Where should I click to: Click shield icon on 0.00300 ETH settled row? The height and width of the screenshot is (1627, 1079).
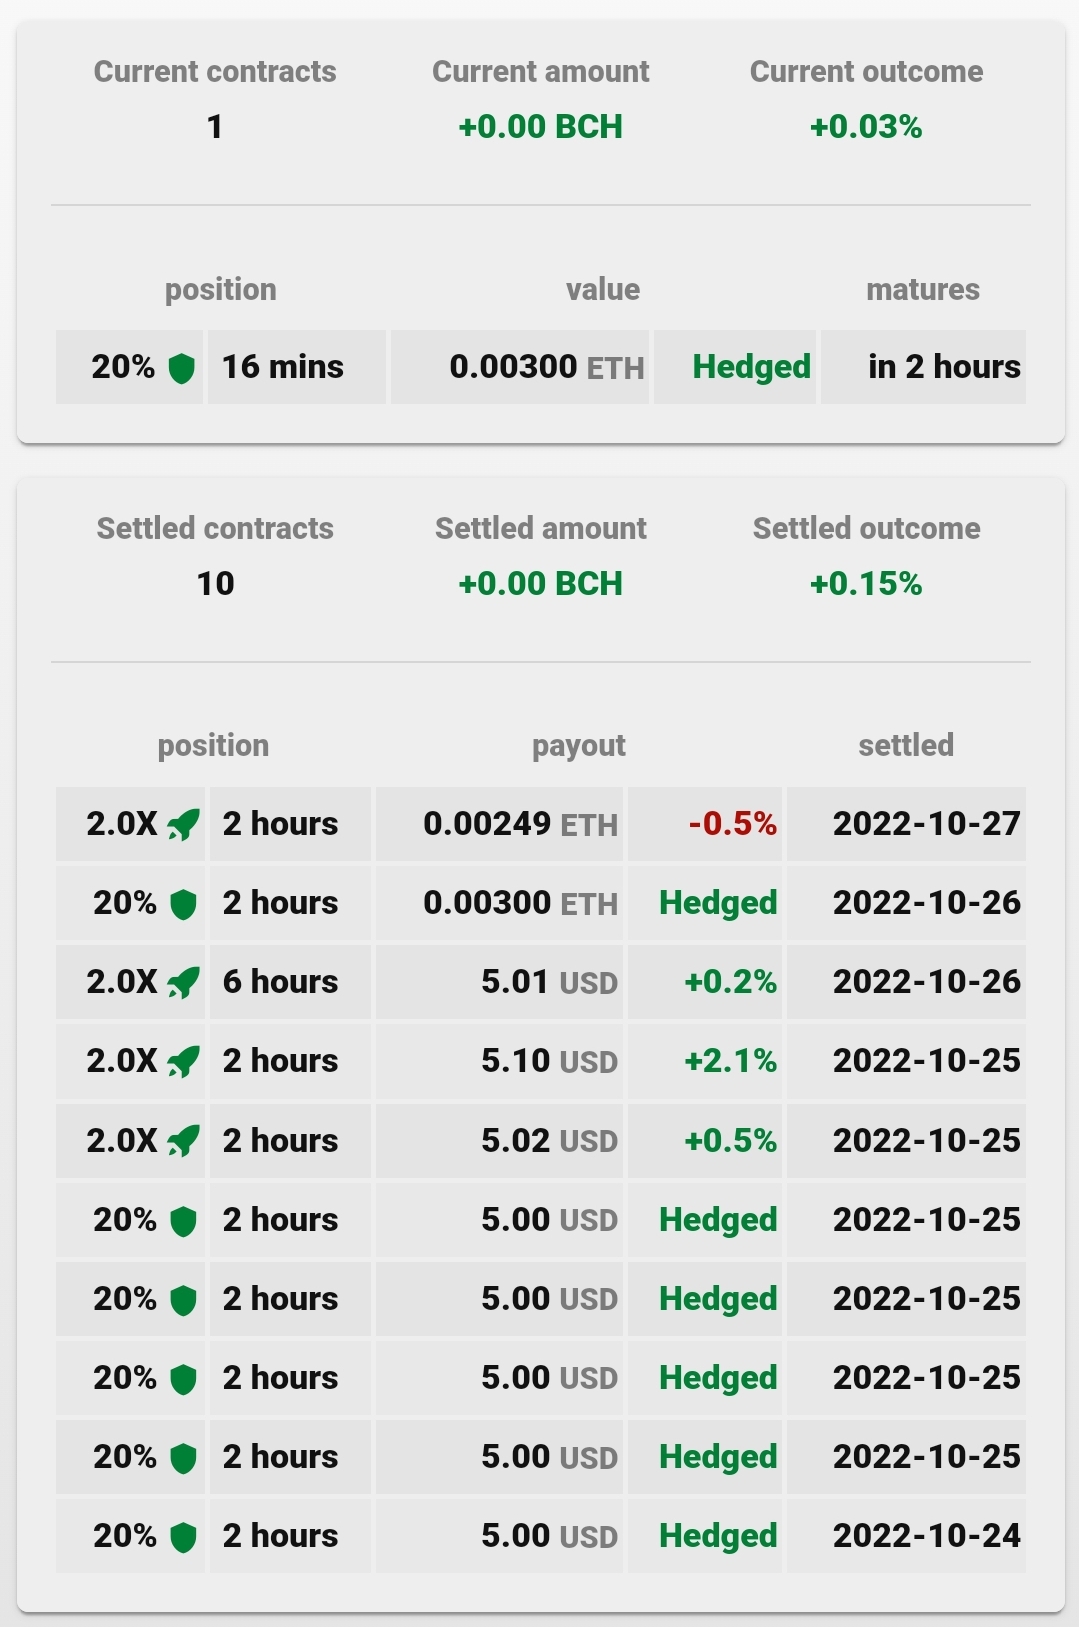point(183,904)
